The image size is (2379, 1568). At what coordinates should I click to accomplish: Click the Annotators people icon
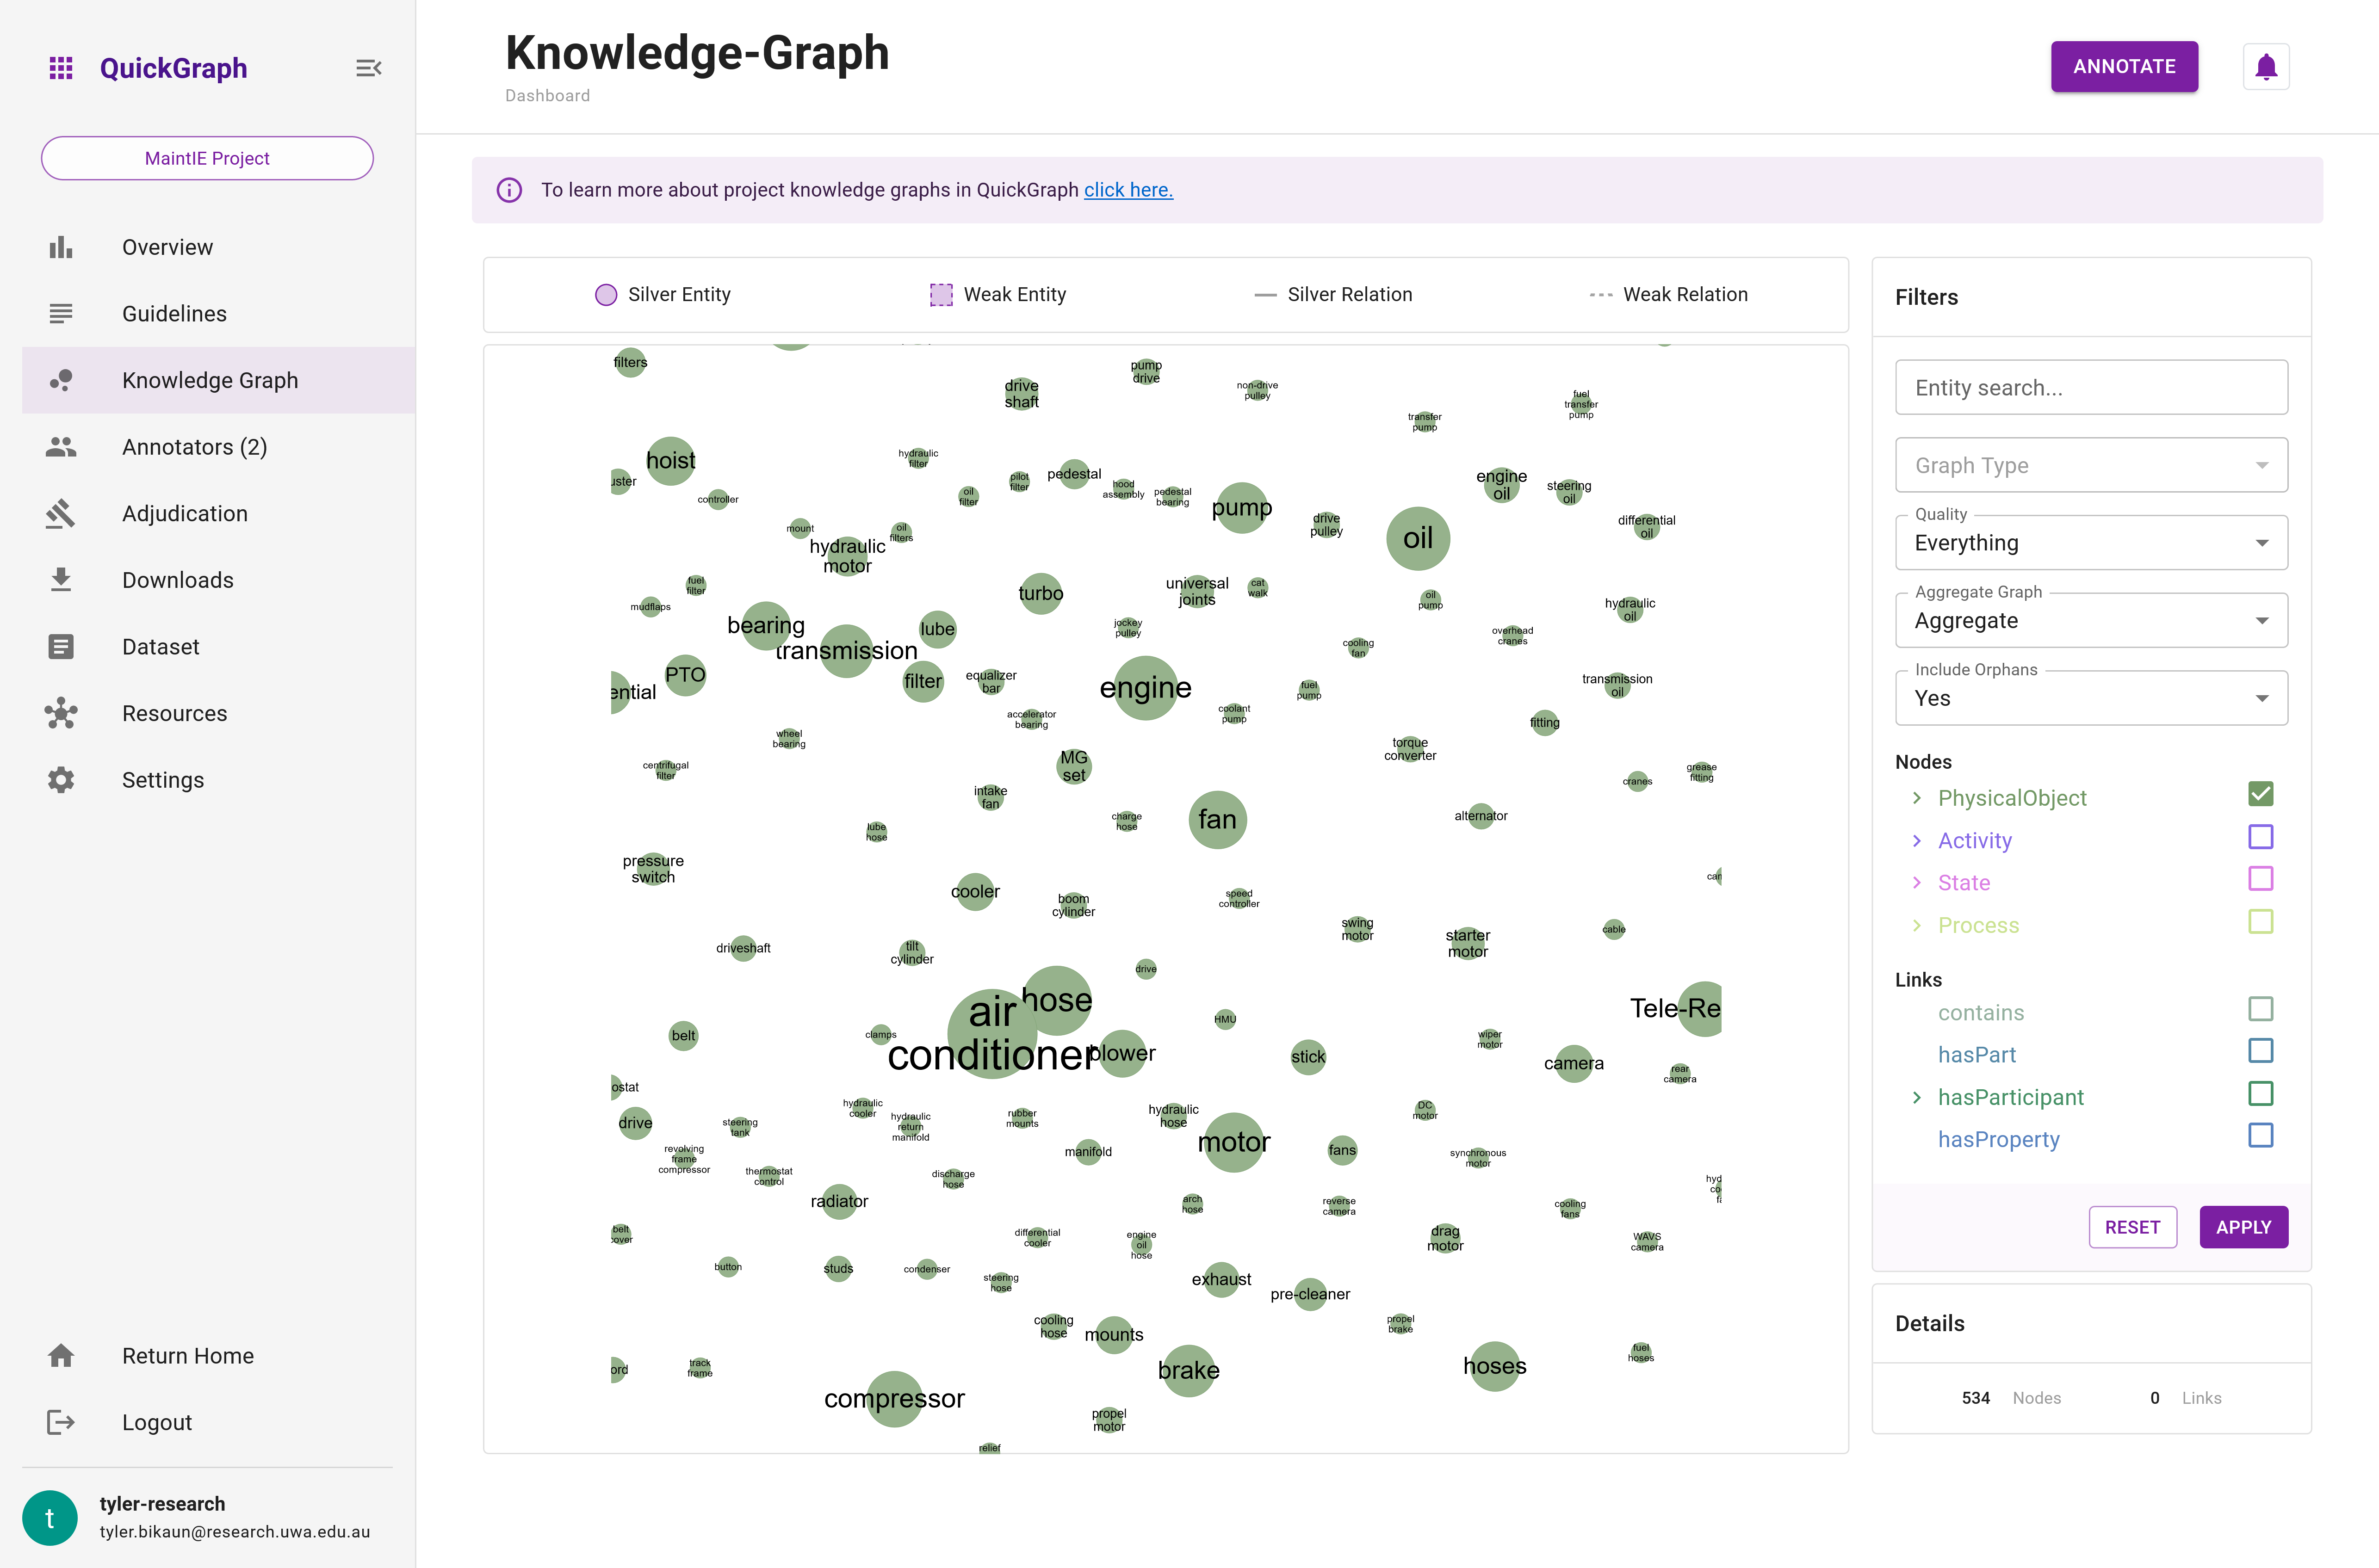click(x=61, y=447)
